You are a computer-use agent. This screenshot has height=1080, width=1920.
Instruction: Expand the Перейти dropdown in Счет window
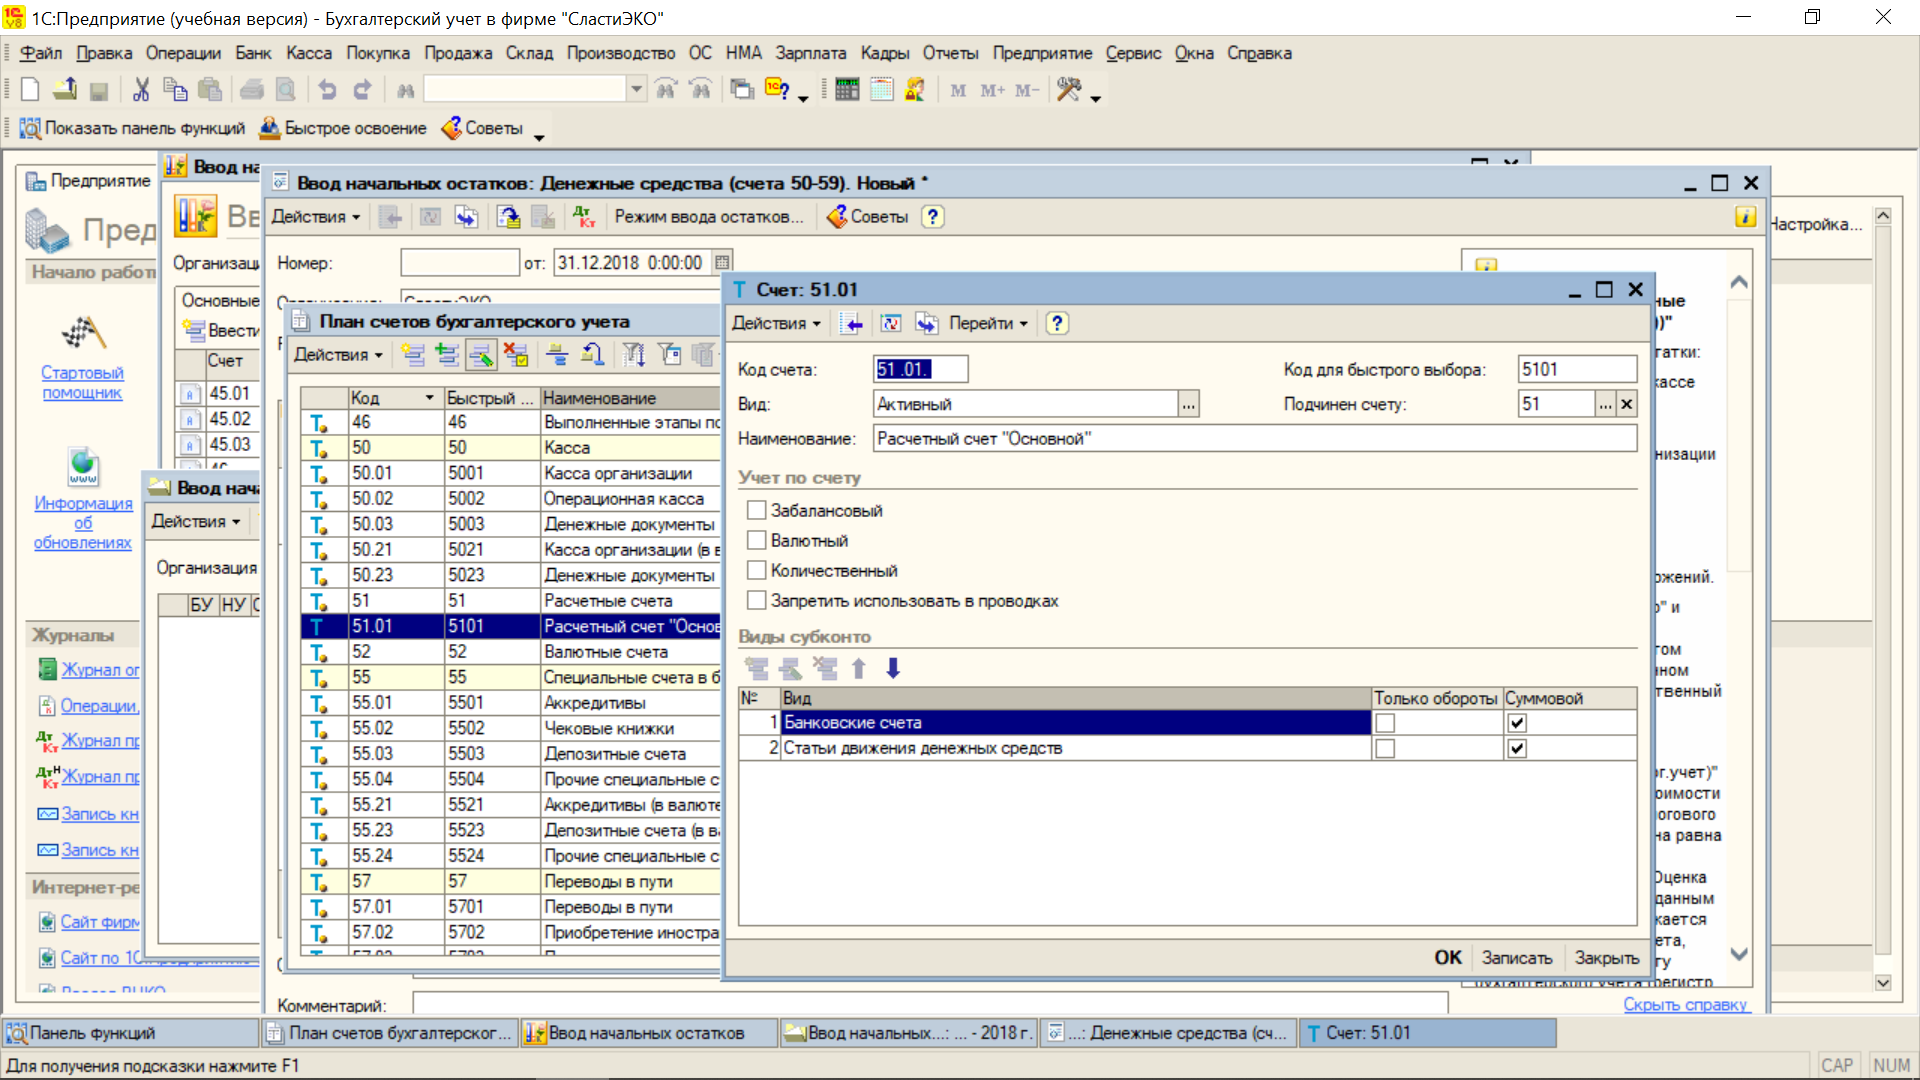coord(988,323)
